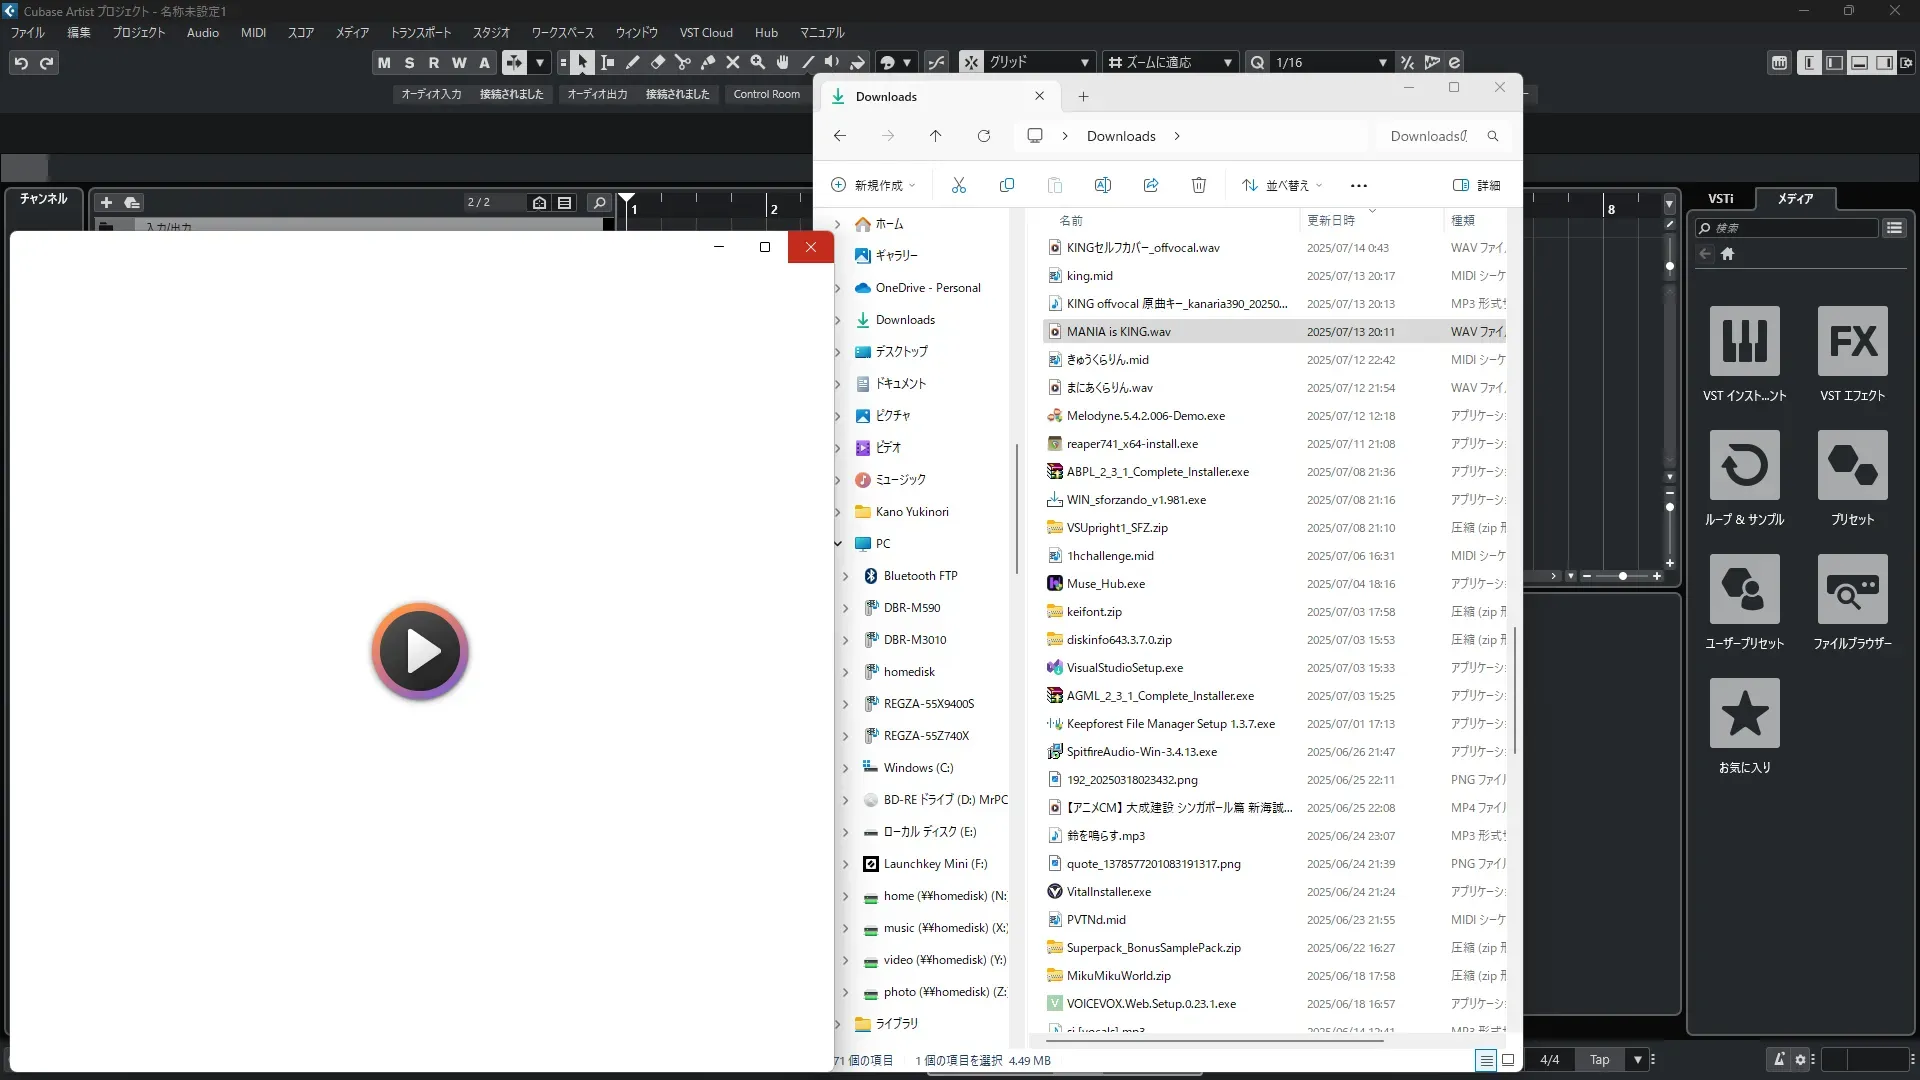Click the Control Room button
This screenshot has width=1920, height=1080.
point(766,94)
